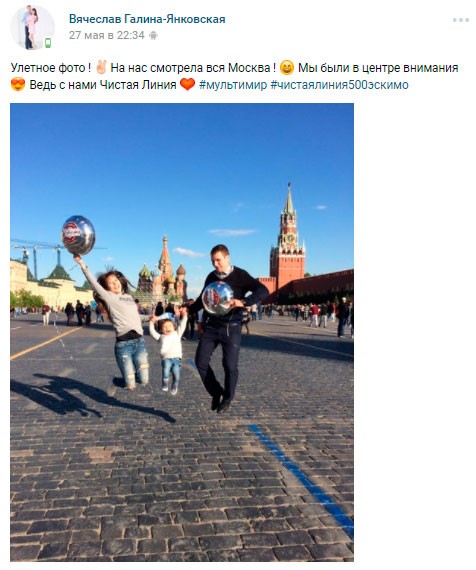Click the victory hand emoji in post text

coord(101,68)
